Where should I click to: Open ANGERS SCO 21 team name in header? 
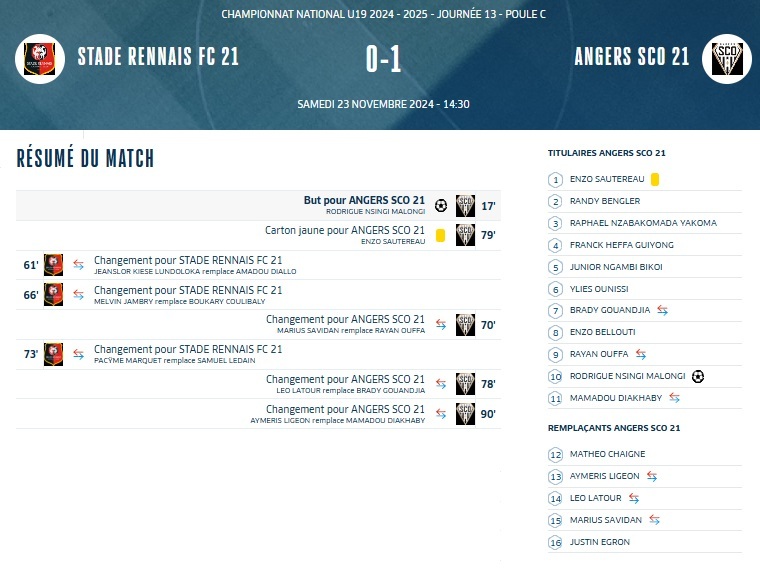coord(632,57)
